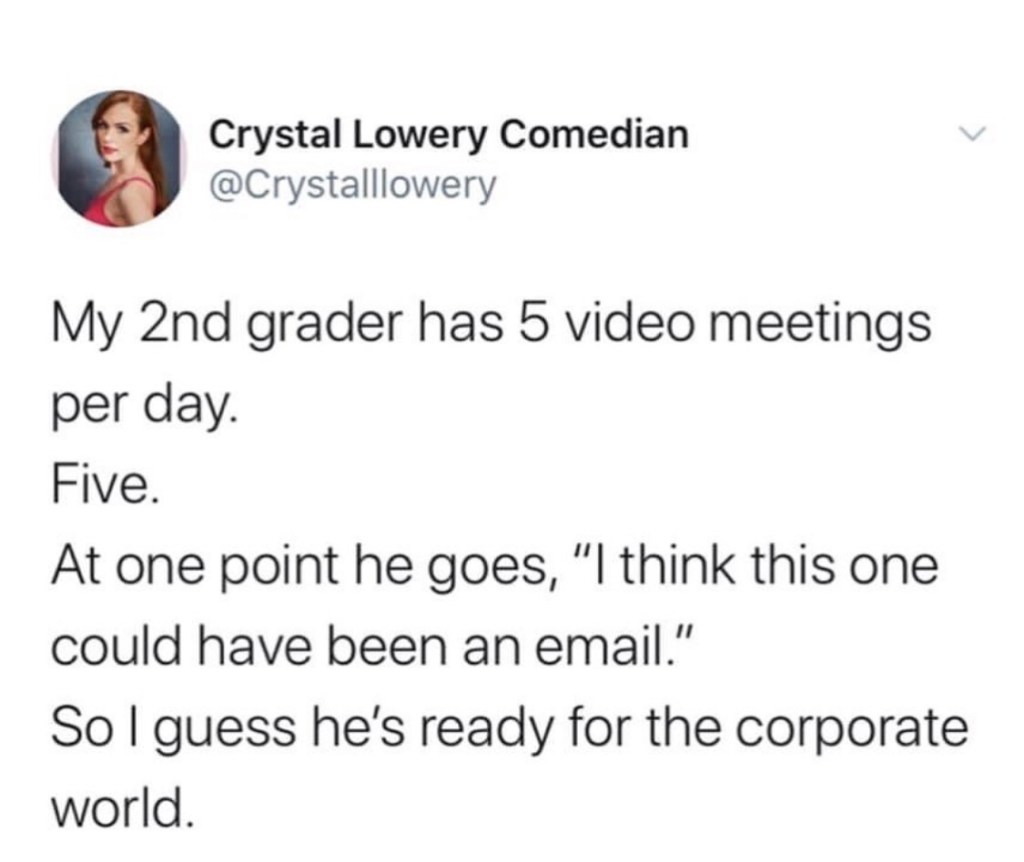Click the tweet line starting "My 2nd grader"
This screenshot has height=862, width=1024.
click(x=490, y=327)
